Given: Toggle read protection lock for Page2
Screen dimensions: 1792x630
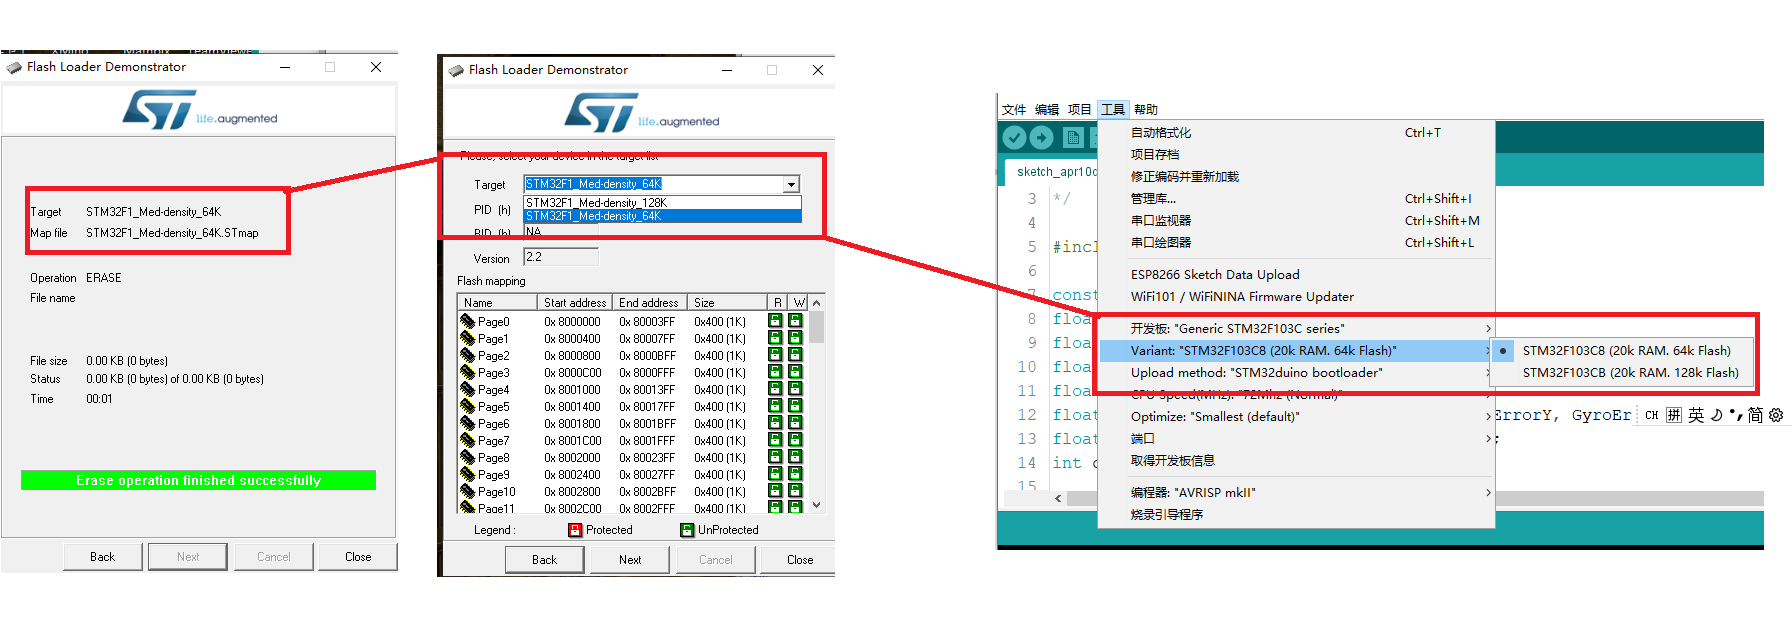Looking at the screenshot, I should [775, 355].
